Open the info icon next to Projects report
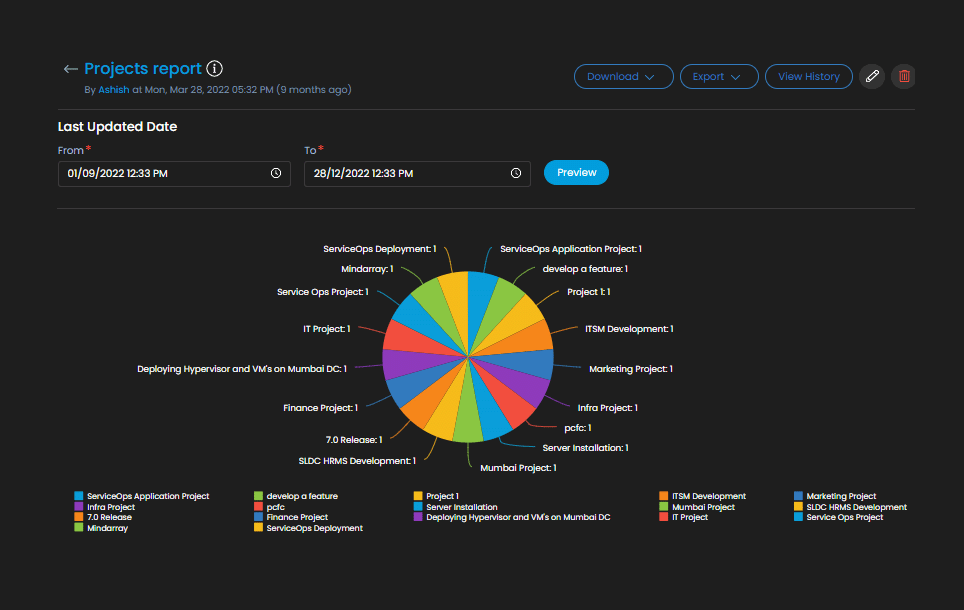 pyautogui.click(x=215, y=68)
